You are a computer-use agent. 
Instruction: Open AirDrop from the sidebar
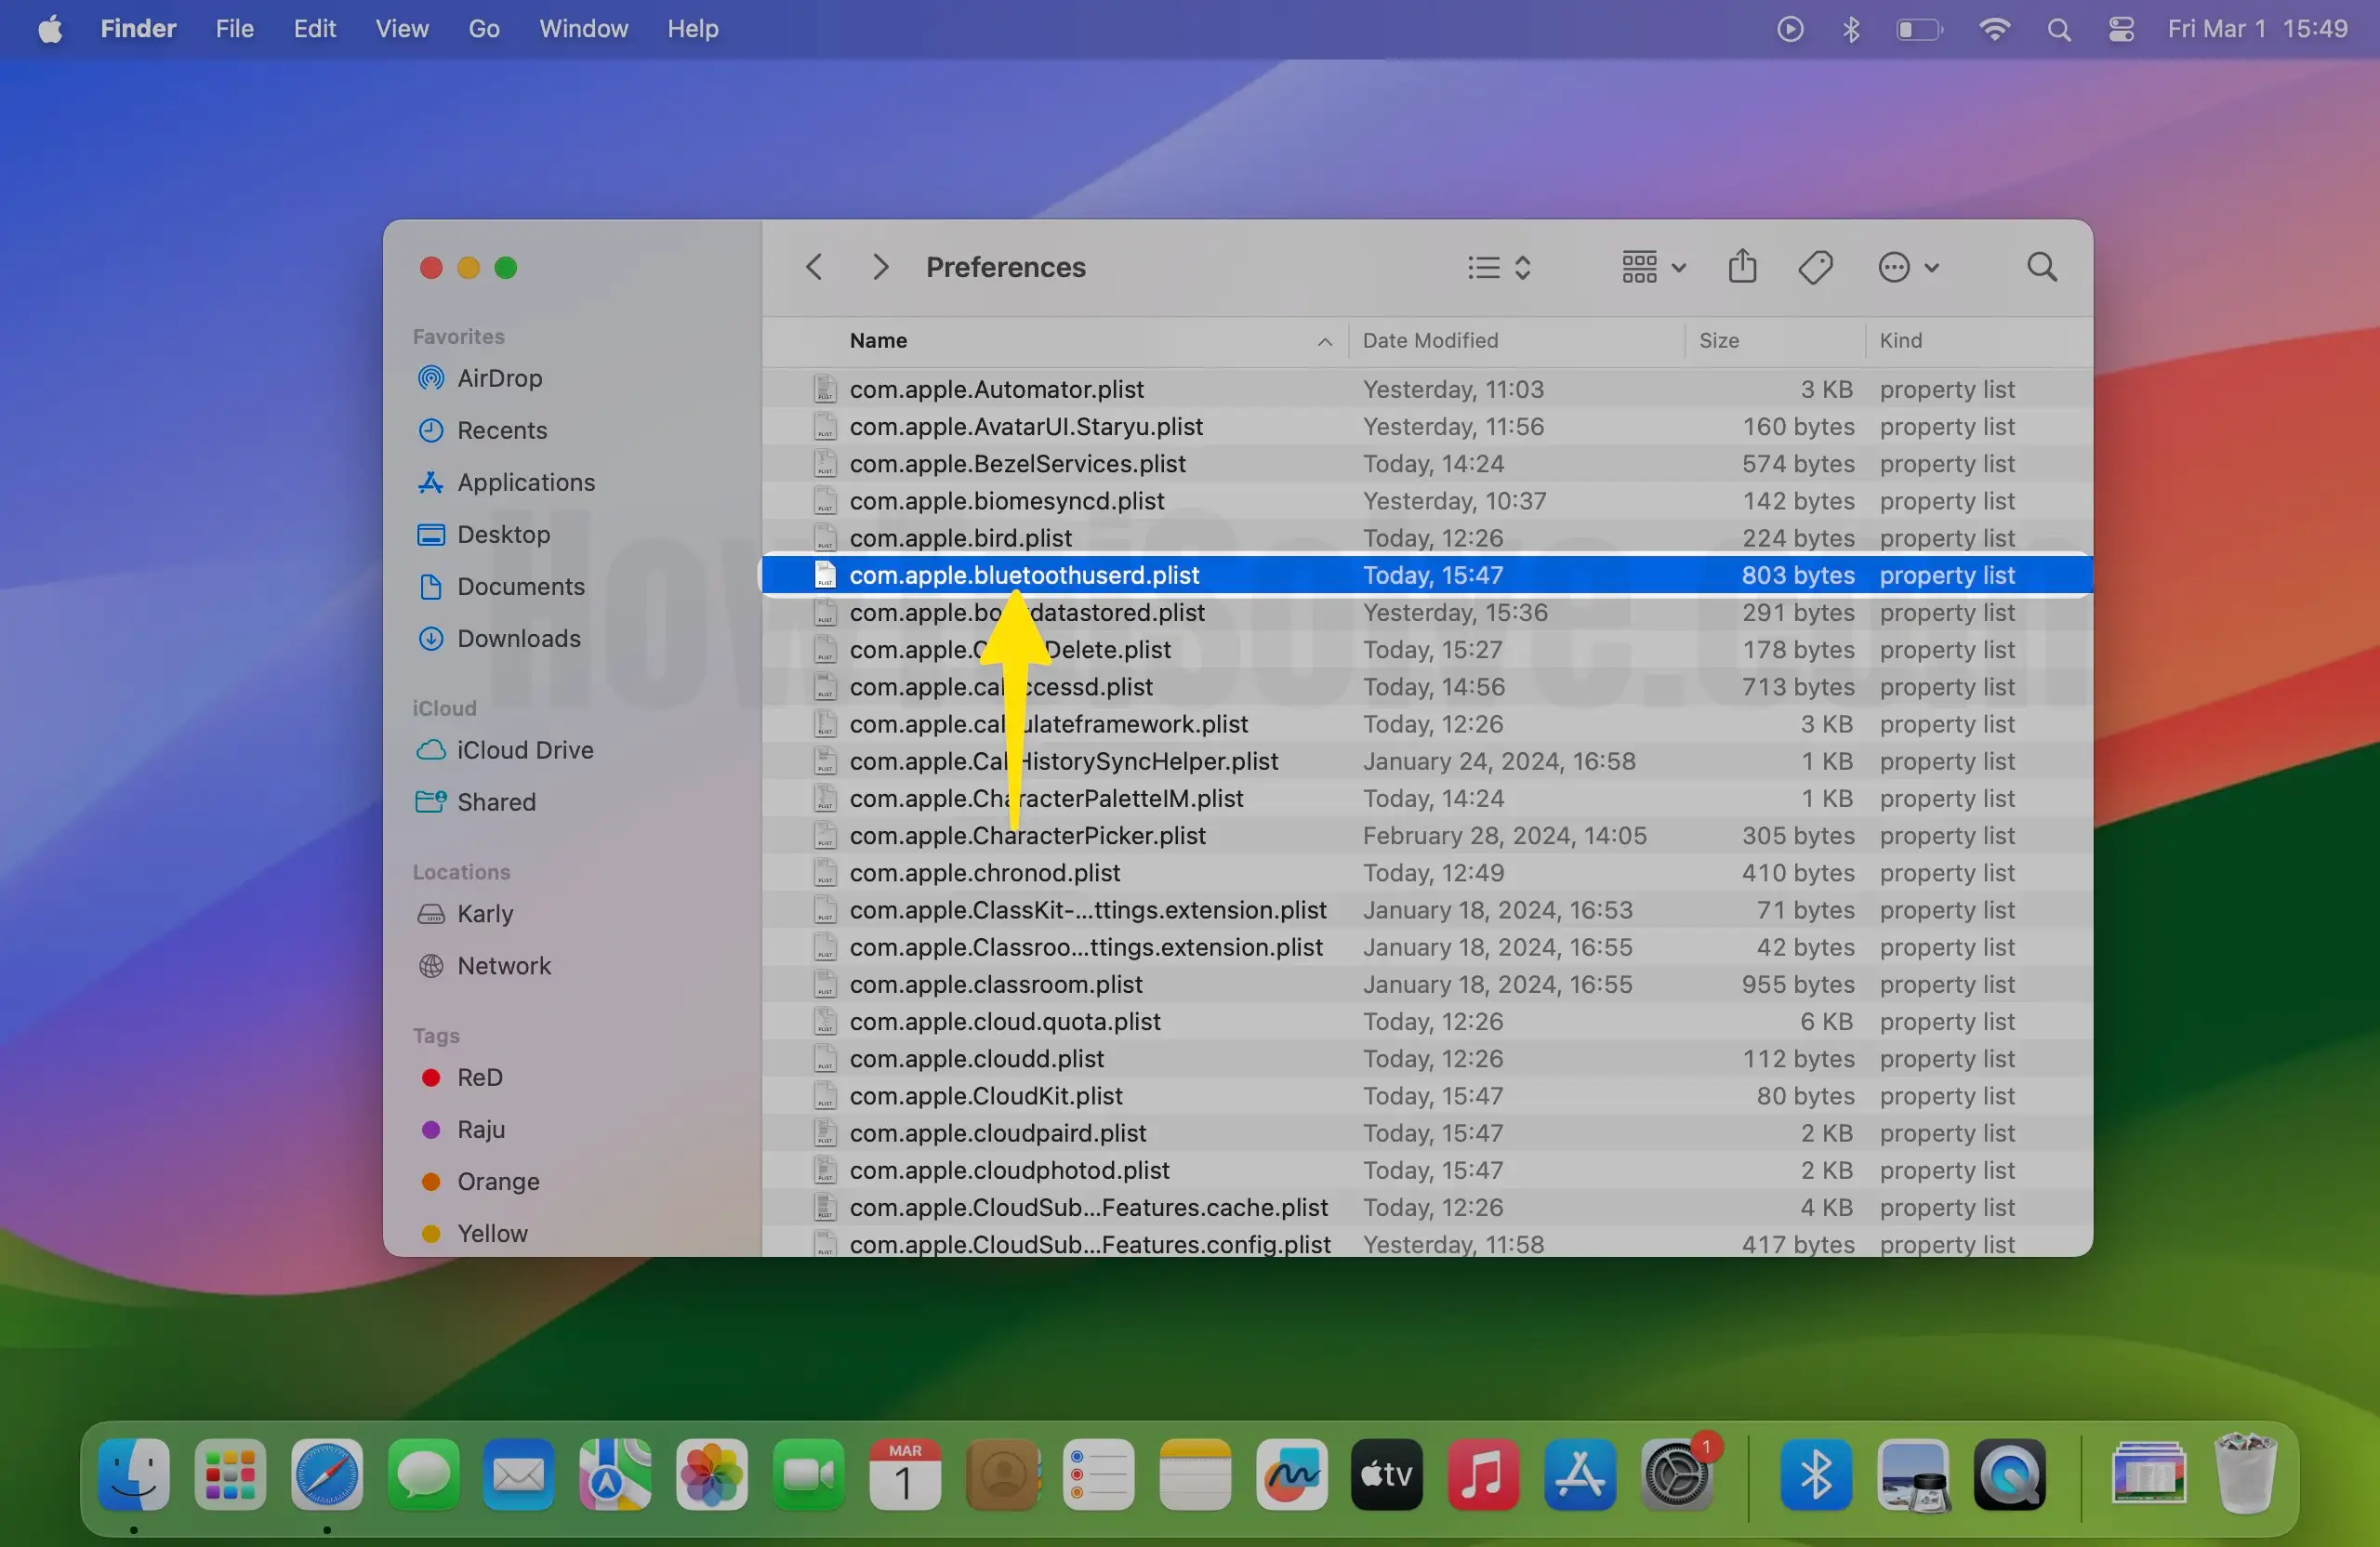499,378
